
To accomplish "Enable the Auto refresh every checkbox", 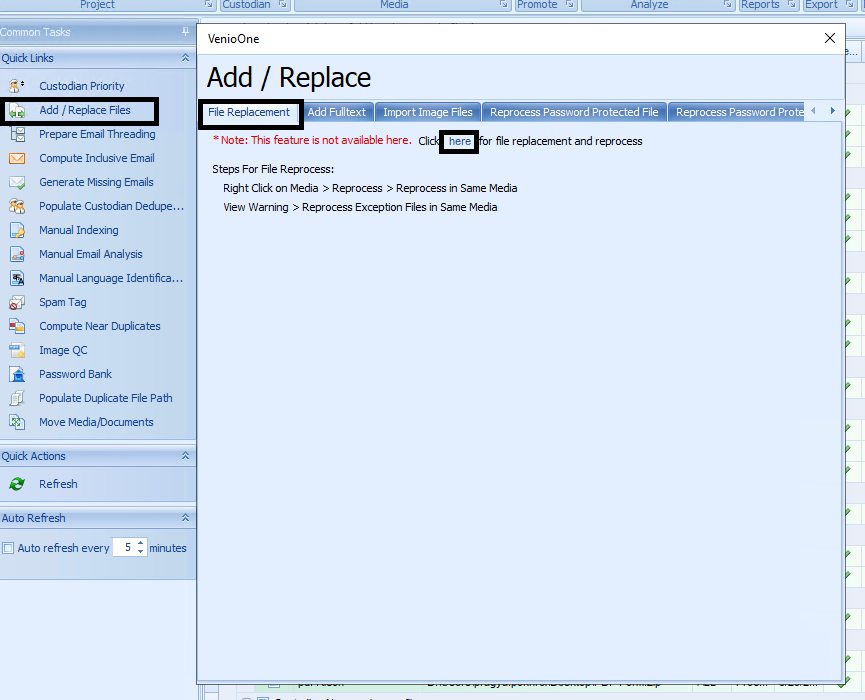I will 8,548.
